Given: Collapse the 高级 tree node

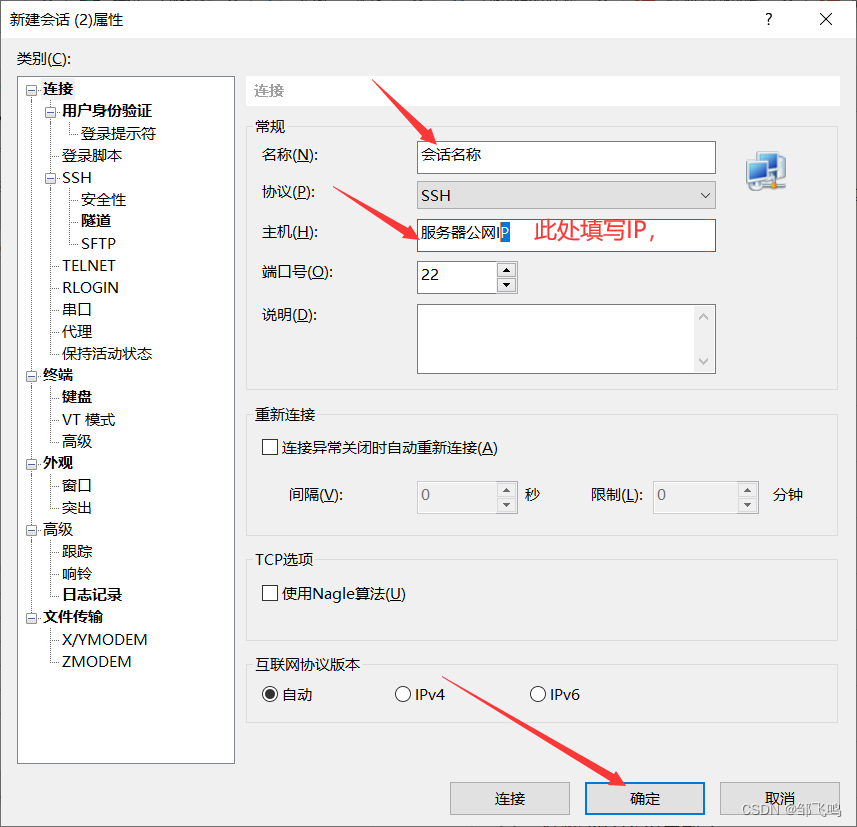Looking at the screenshot, I should click(x=32, y=530).
